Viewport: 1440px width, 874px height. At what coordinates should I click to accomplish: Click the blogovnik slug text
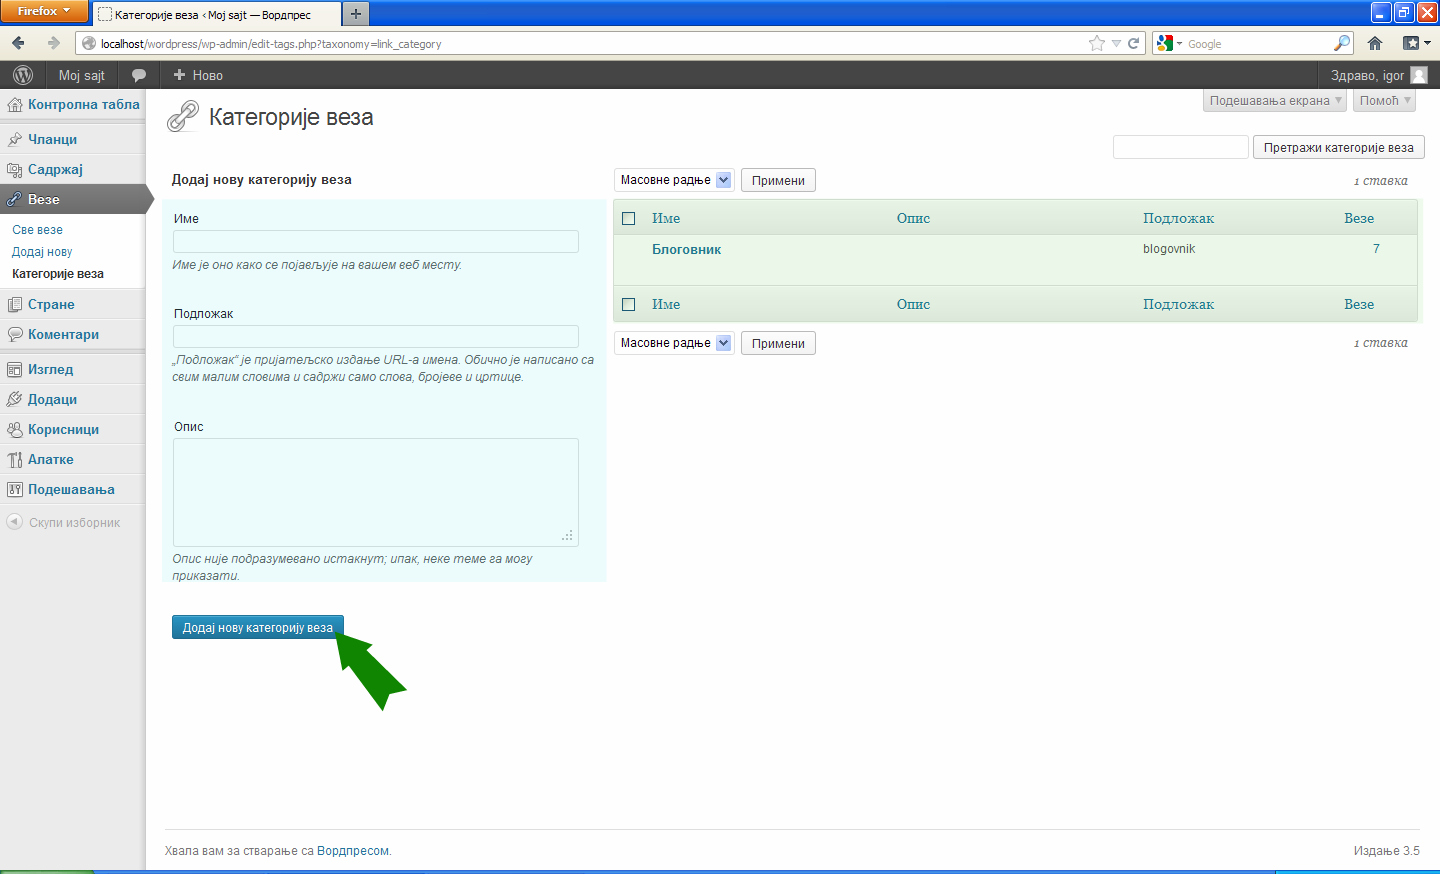coord(1169,249)
